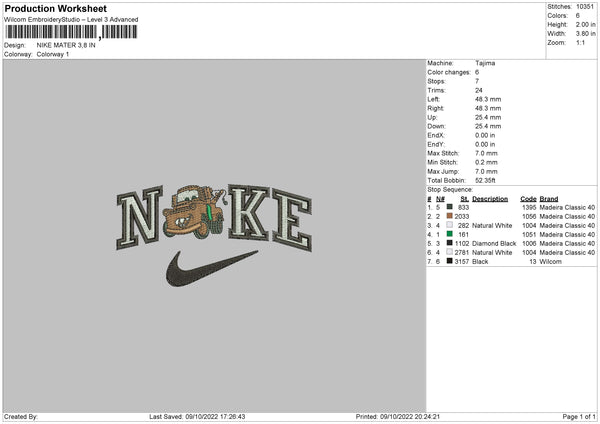Click the Max Jump value 7.0 mm

click(x=486, y=172)
